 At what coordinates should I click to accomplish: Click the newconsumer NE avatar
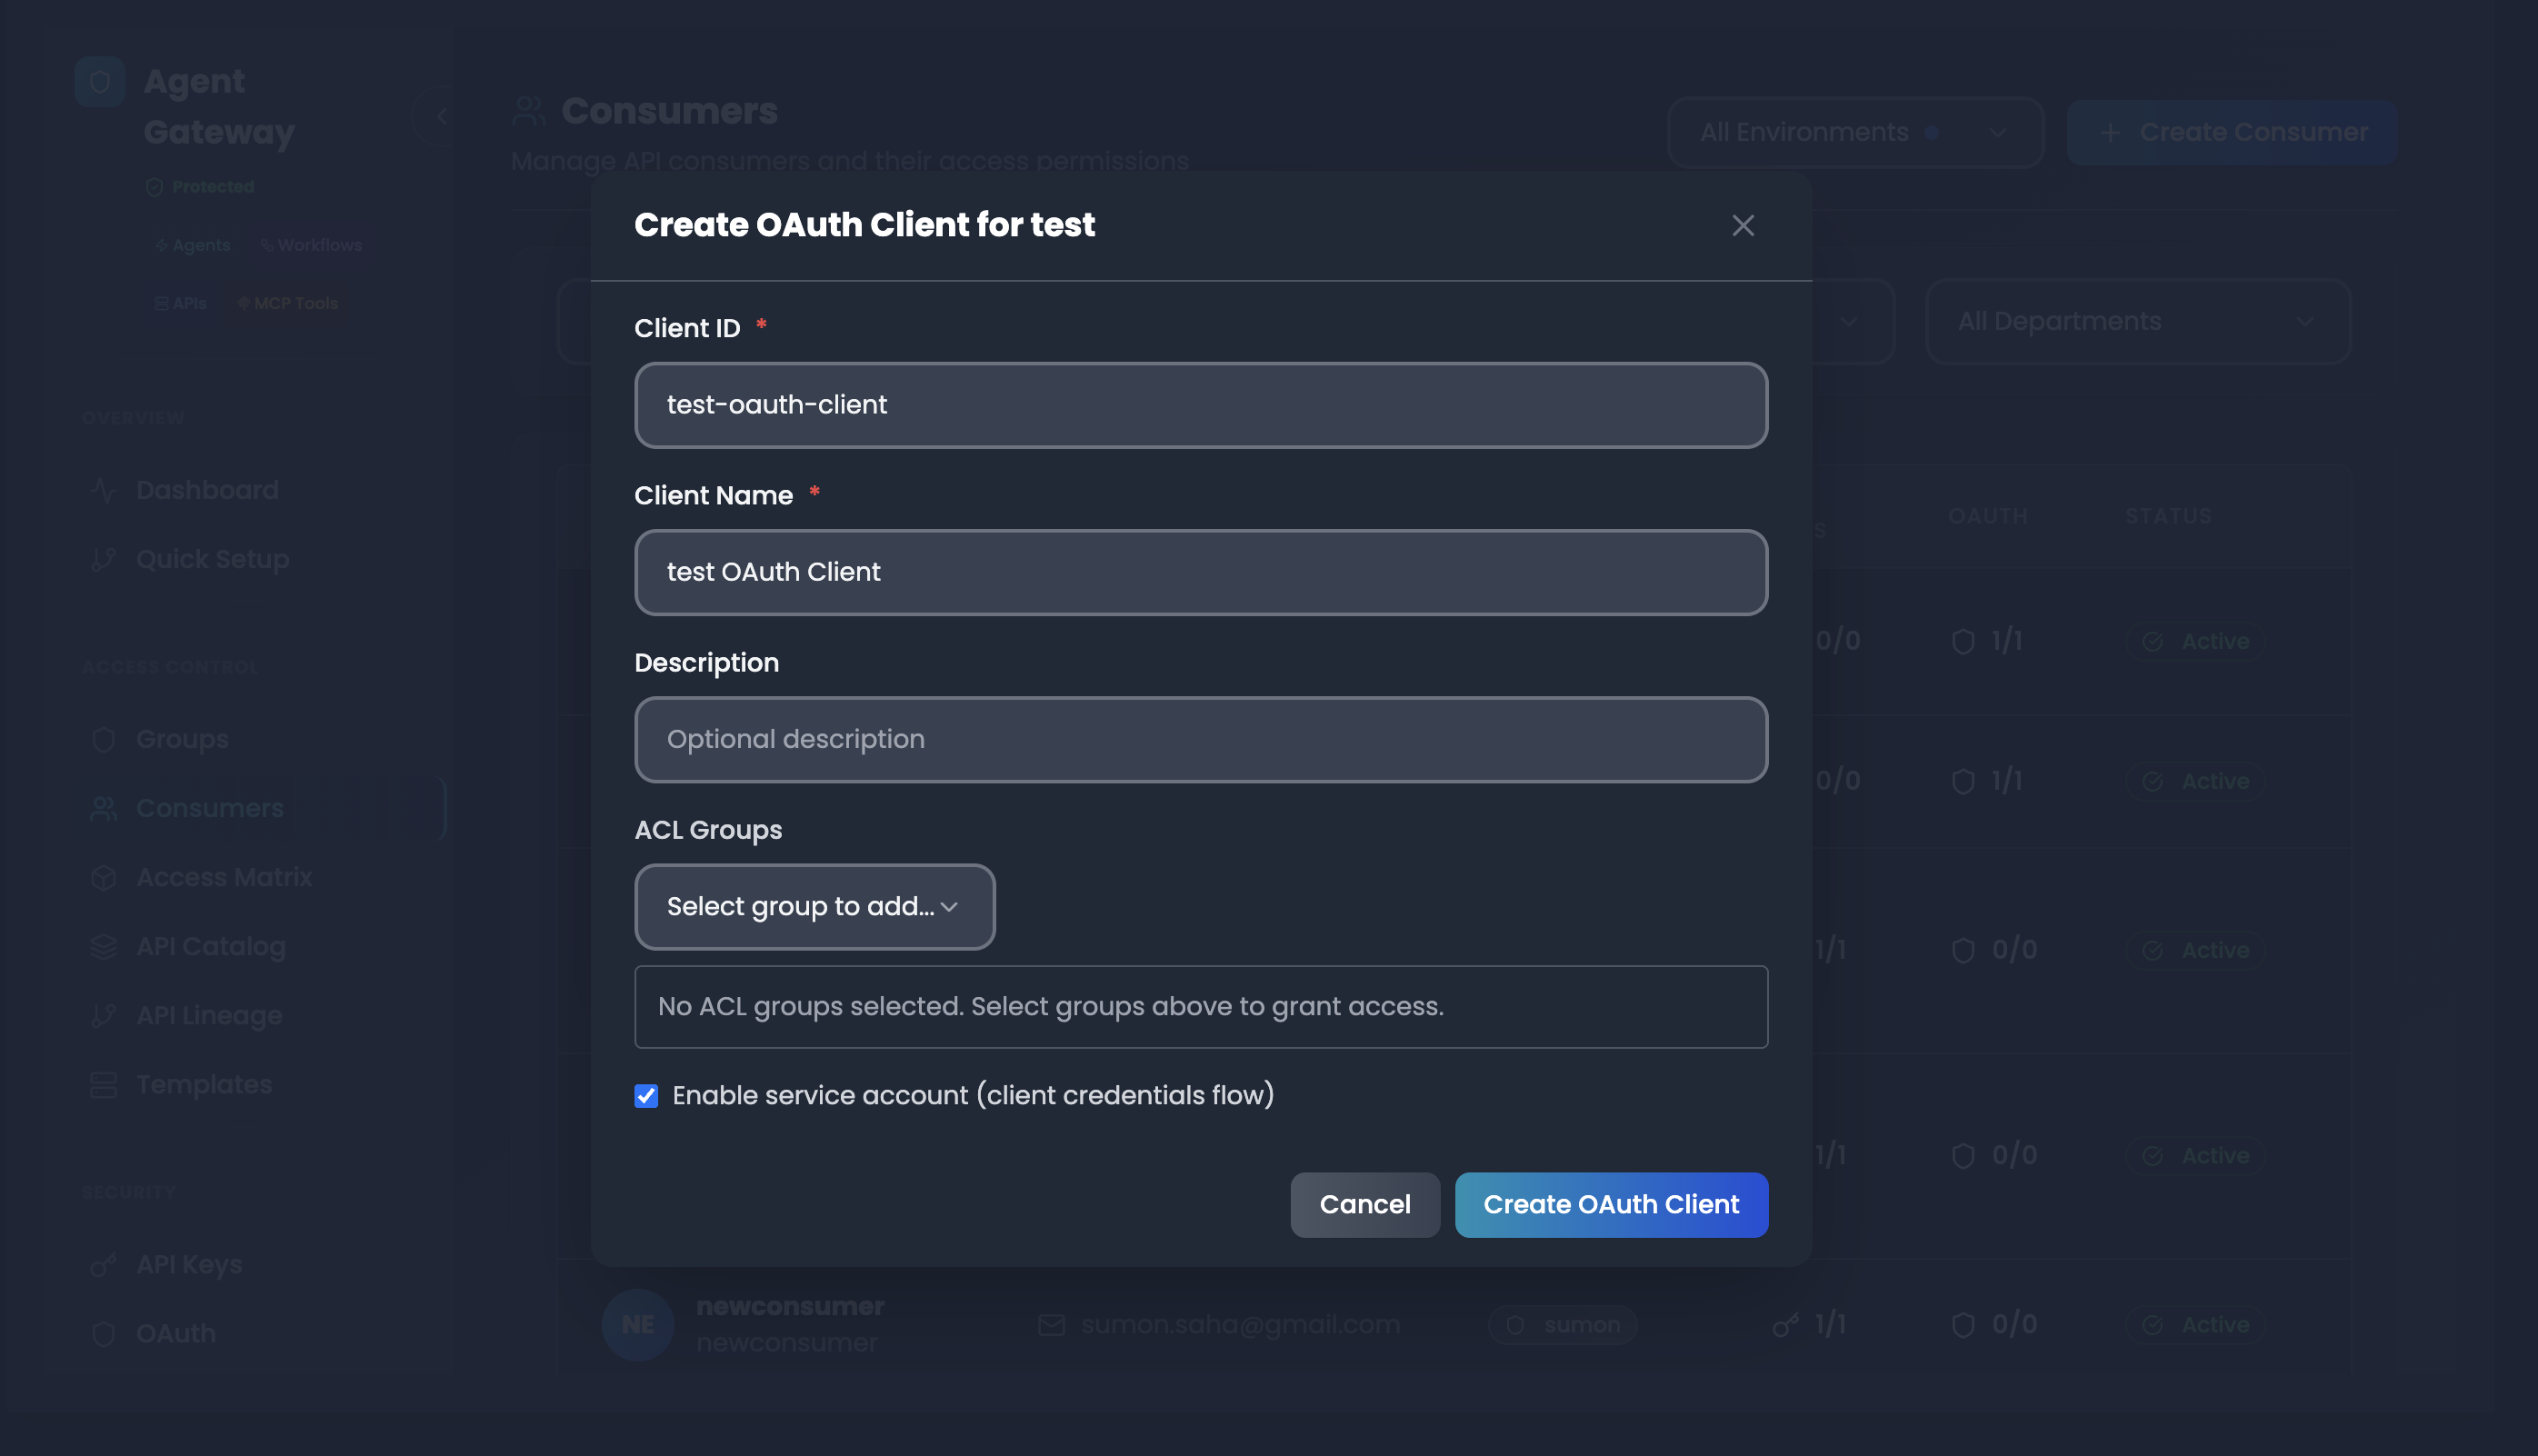[637, 1324]
